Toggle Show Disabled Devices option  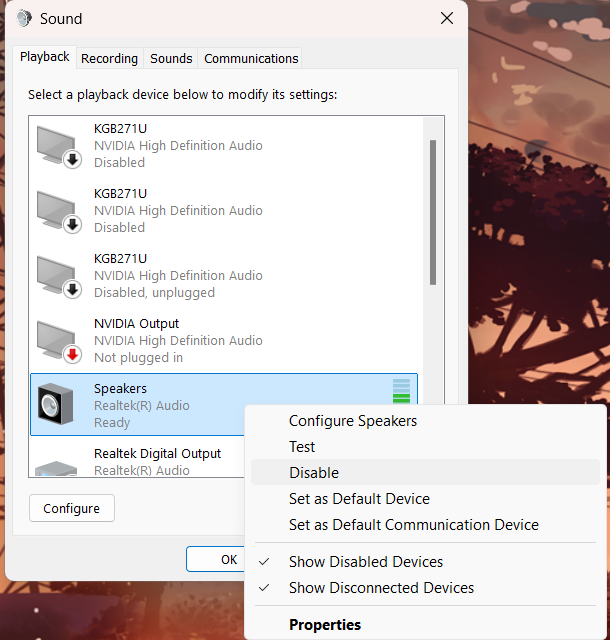[x=425, y=562]
